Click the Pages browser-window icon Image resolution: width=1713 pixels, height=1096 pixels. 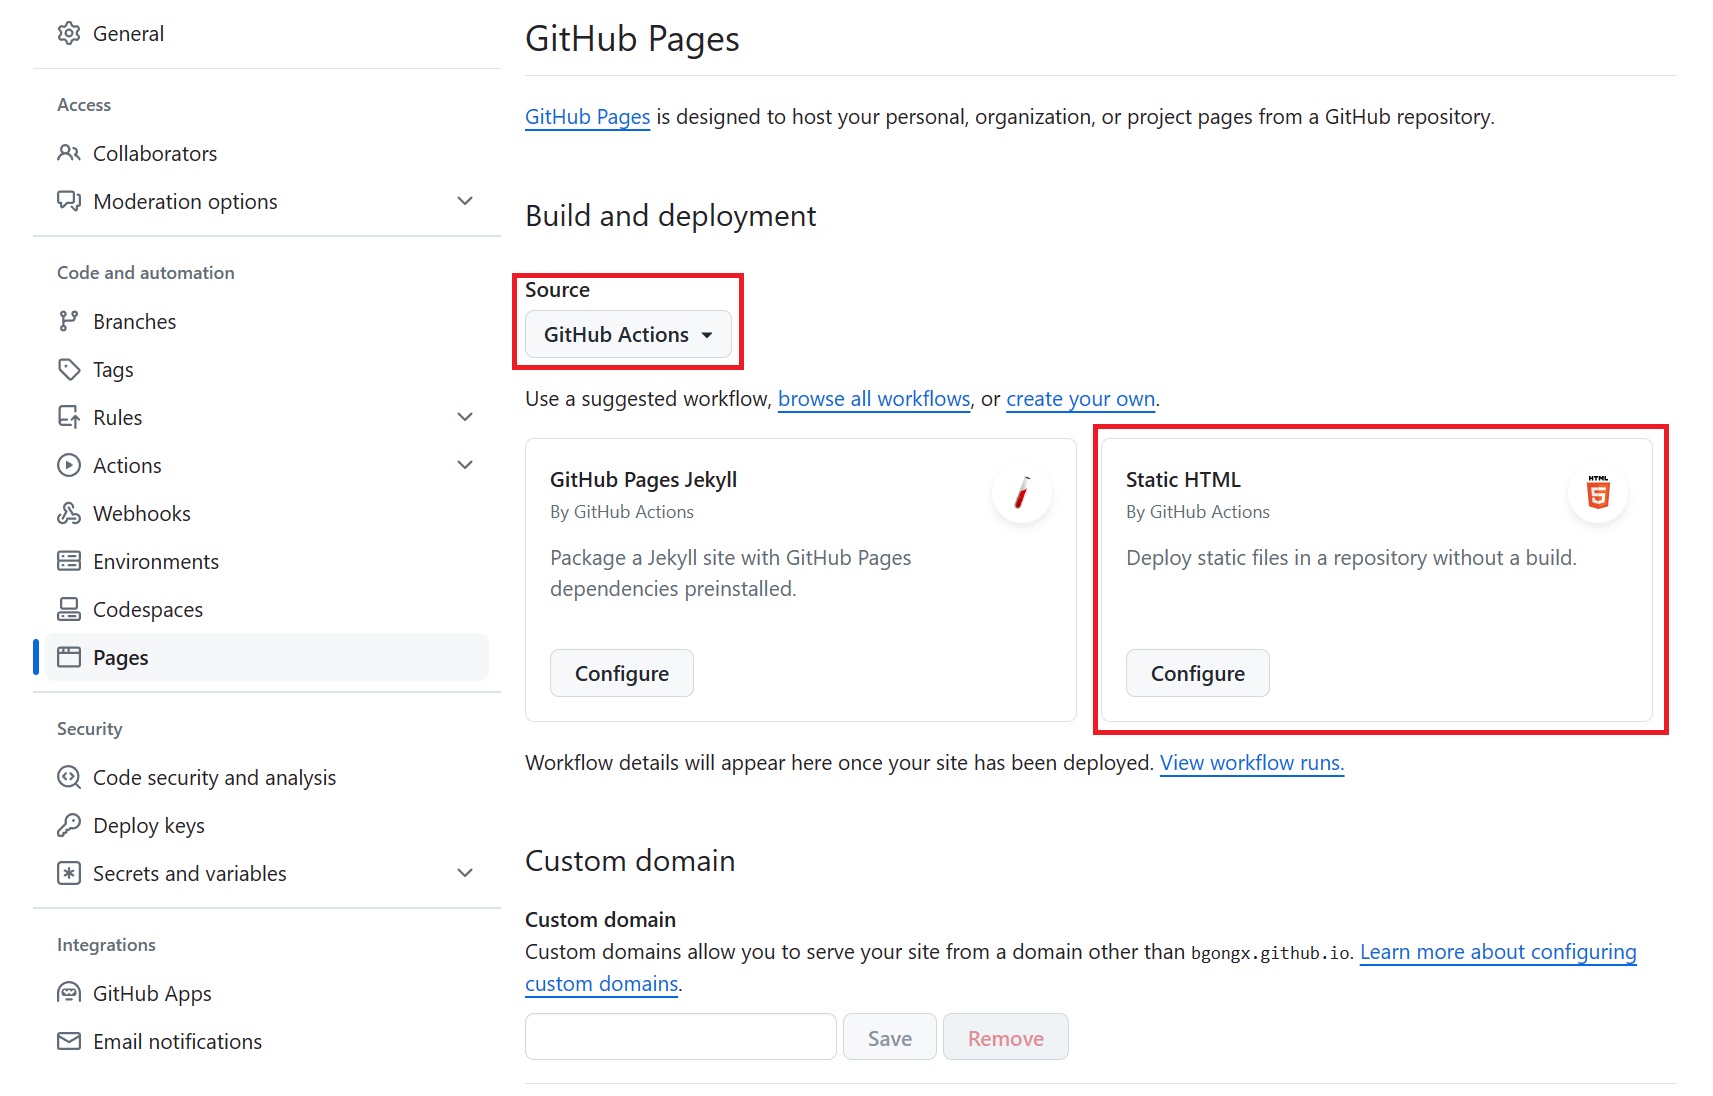pos(69,657)
